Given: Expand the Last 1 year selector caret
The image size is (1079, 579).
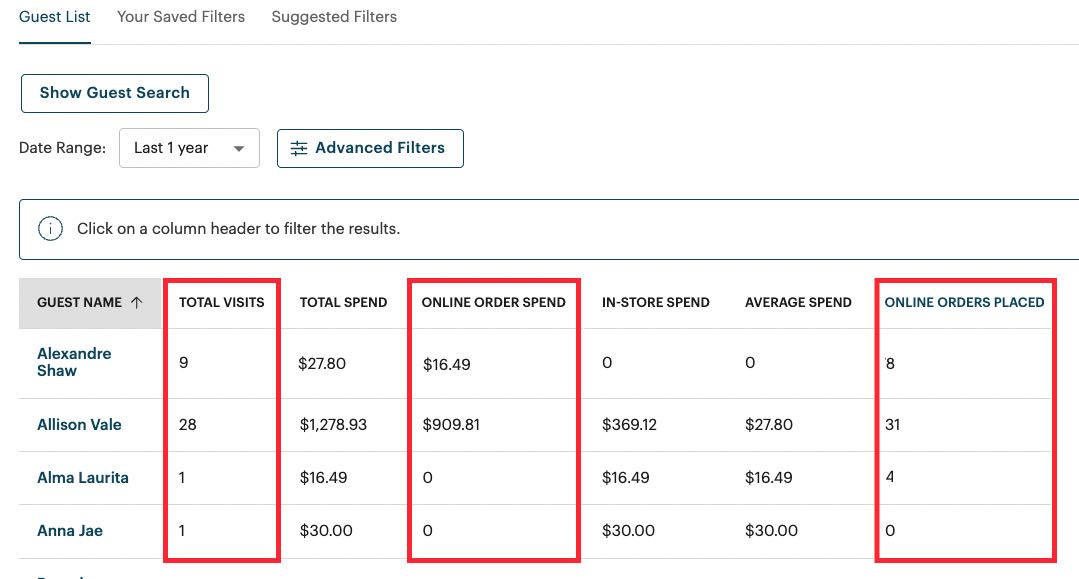Looking at the screenshot, I should [239, 147].
